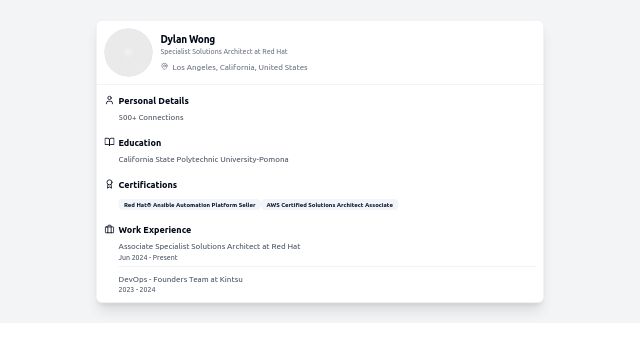Click the location pin icon near Los Angeles

pos(164,67)
